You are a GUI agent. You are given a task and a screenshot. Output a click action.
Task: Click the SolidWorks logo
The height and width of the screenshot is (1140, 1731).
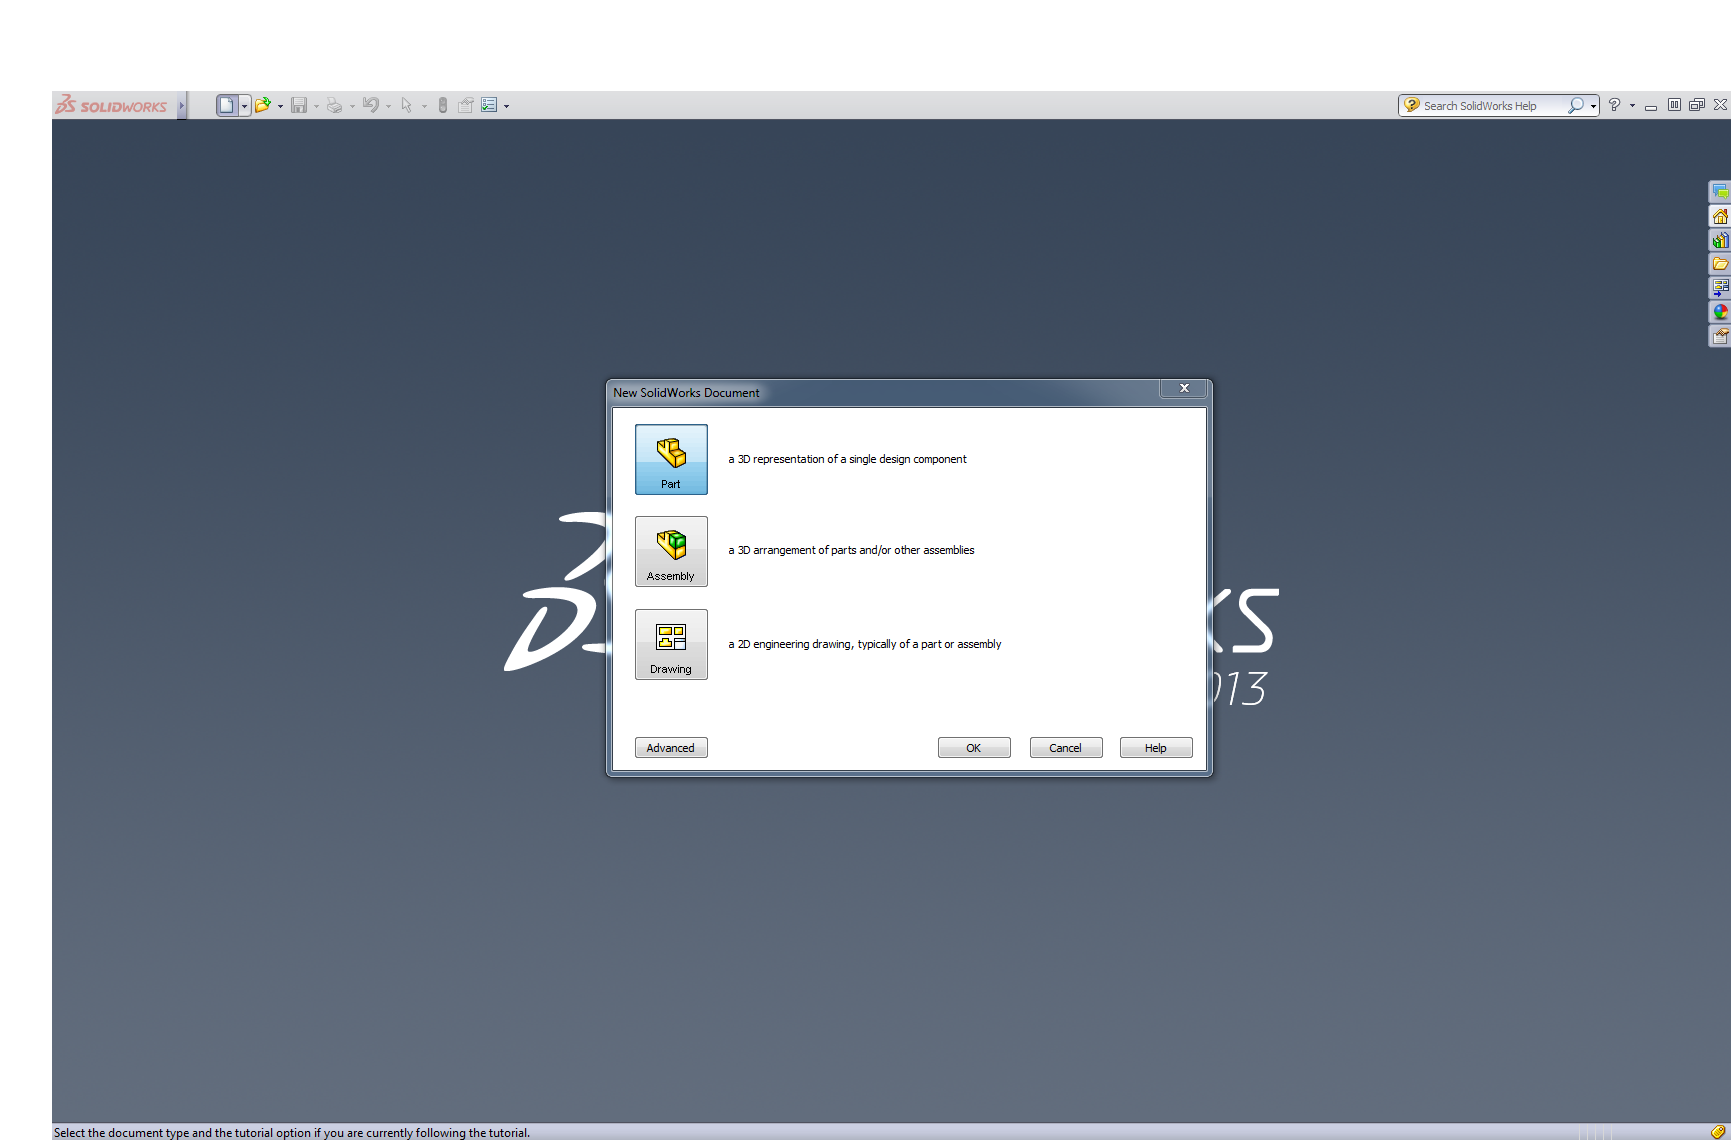tap(112, 105)
